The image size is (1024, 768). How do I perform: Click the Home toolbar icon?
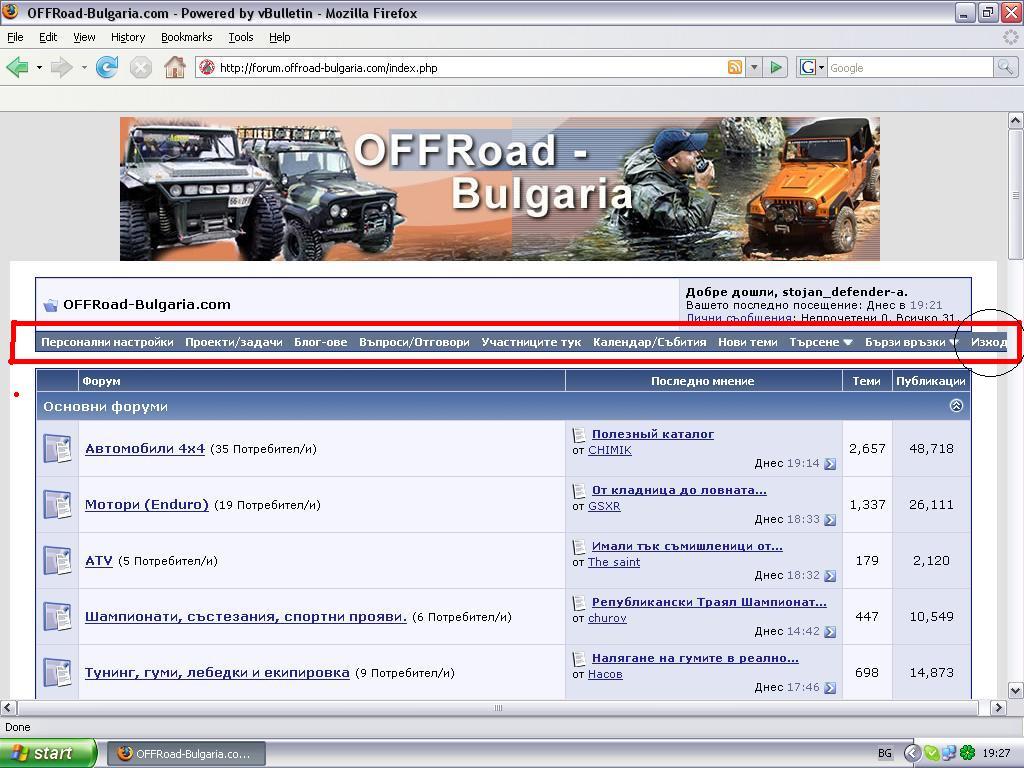coord(175,68)
